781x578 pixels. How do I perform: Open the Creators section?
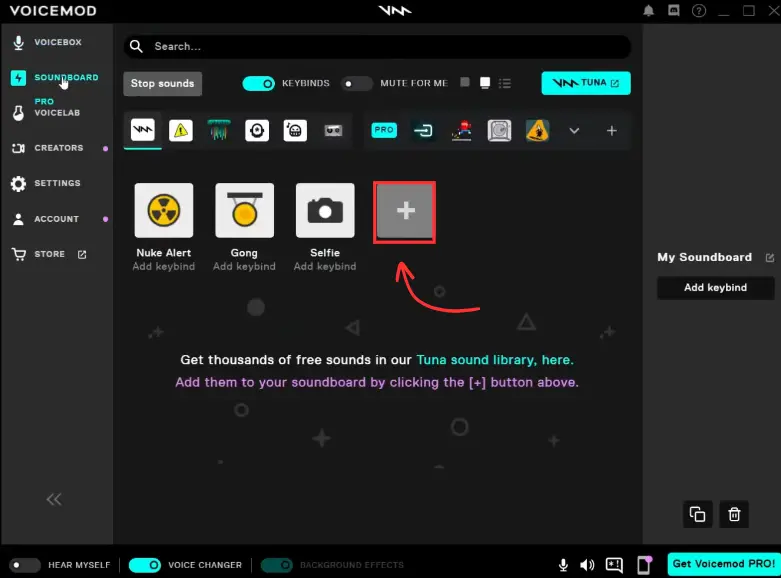pos(48,148)
